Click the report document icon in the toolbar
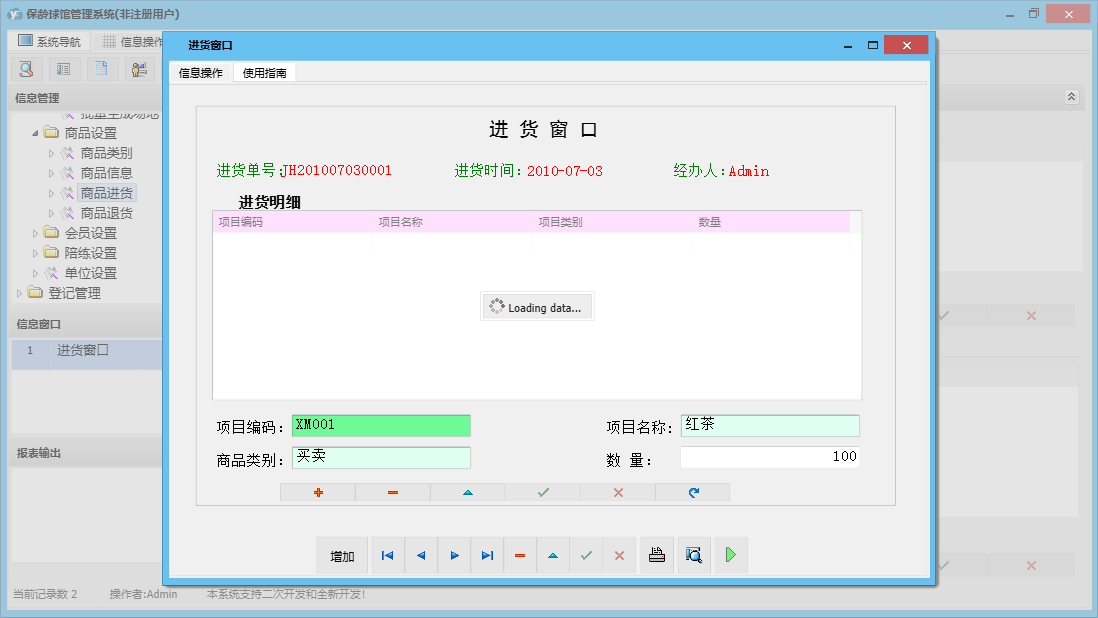This screenshot has height=618, width=1098. (x=99, y=68)
